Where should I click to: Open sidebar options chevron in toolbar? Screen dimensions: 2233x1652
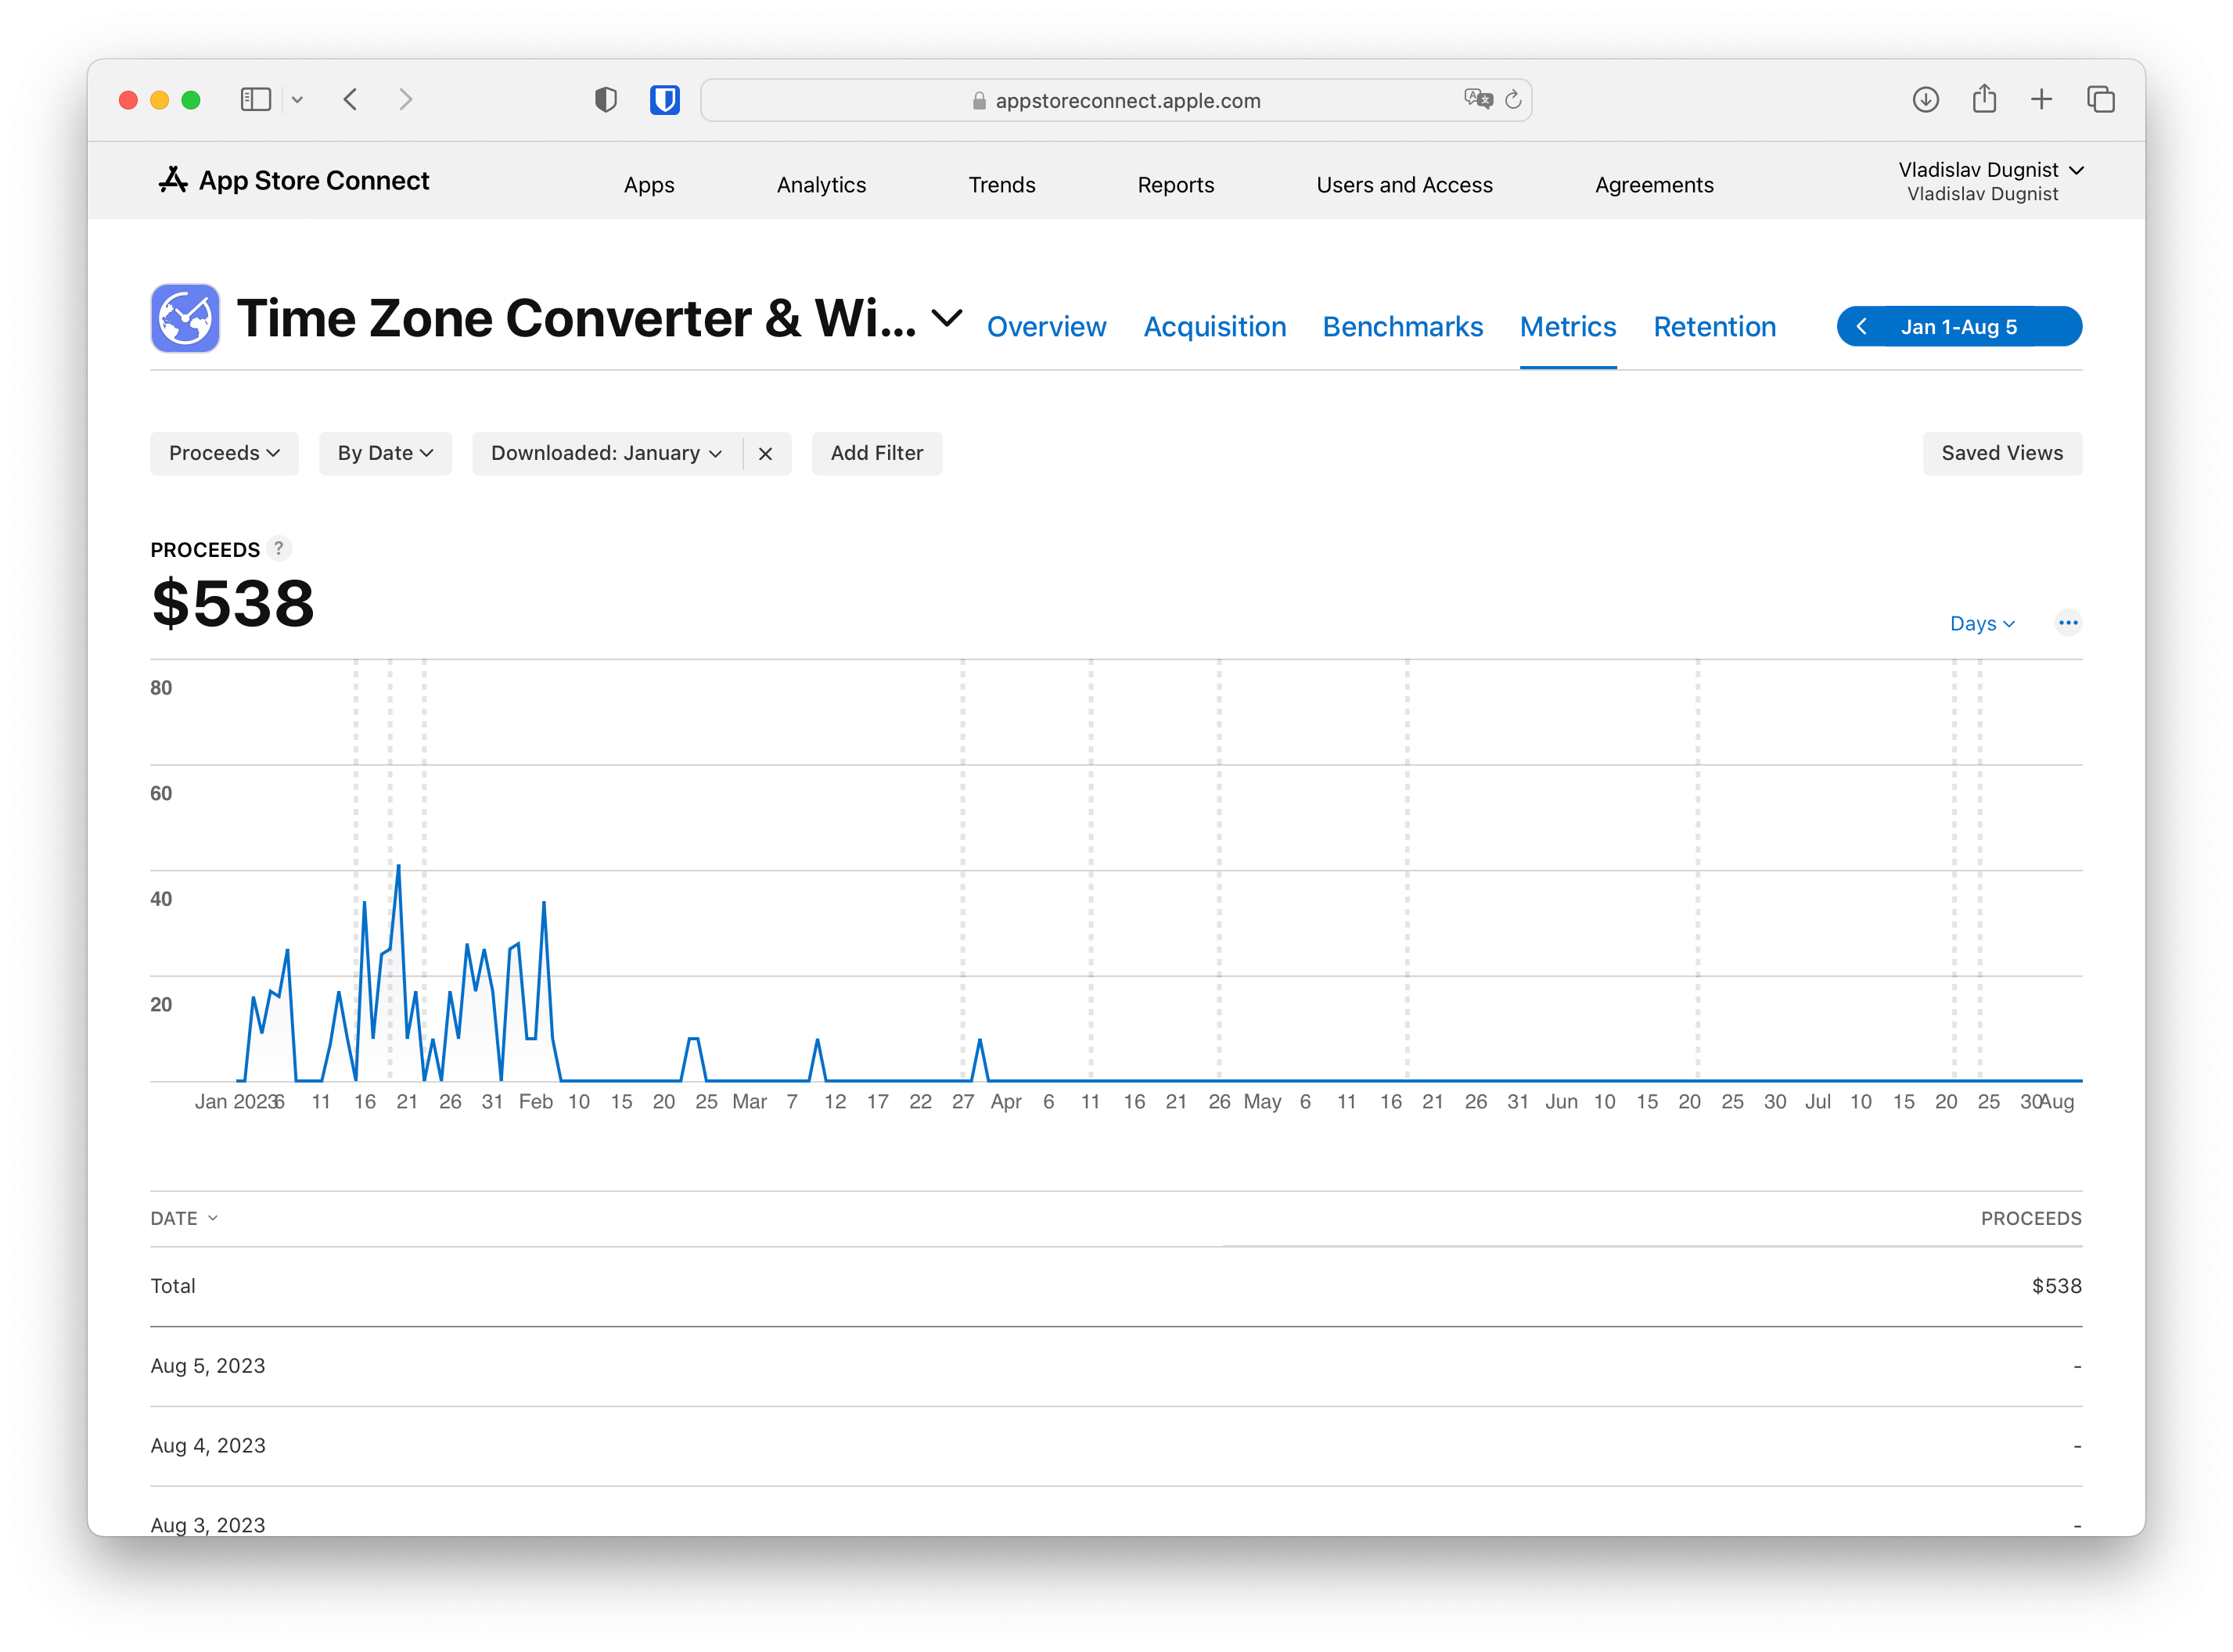[x=297, y=100]
